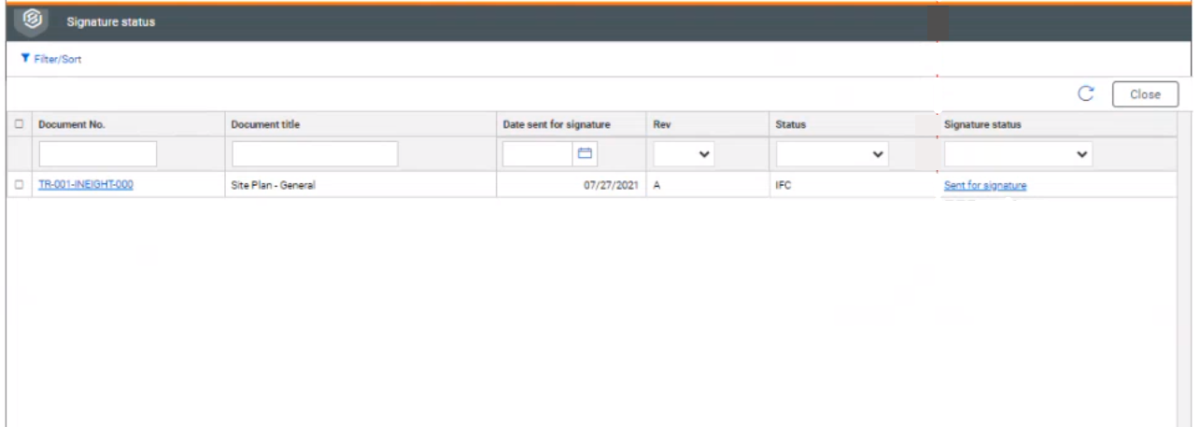Sort by Date sent for signature header

[556, 125]
